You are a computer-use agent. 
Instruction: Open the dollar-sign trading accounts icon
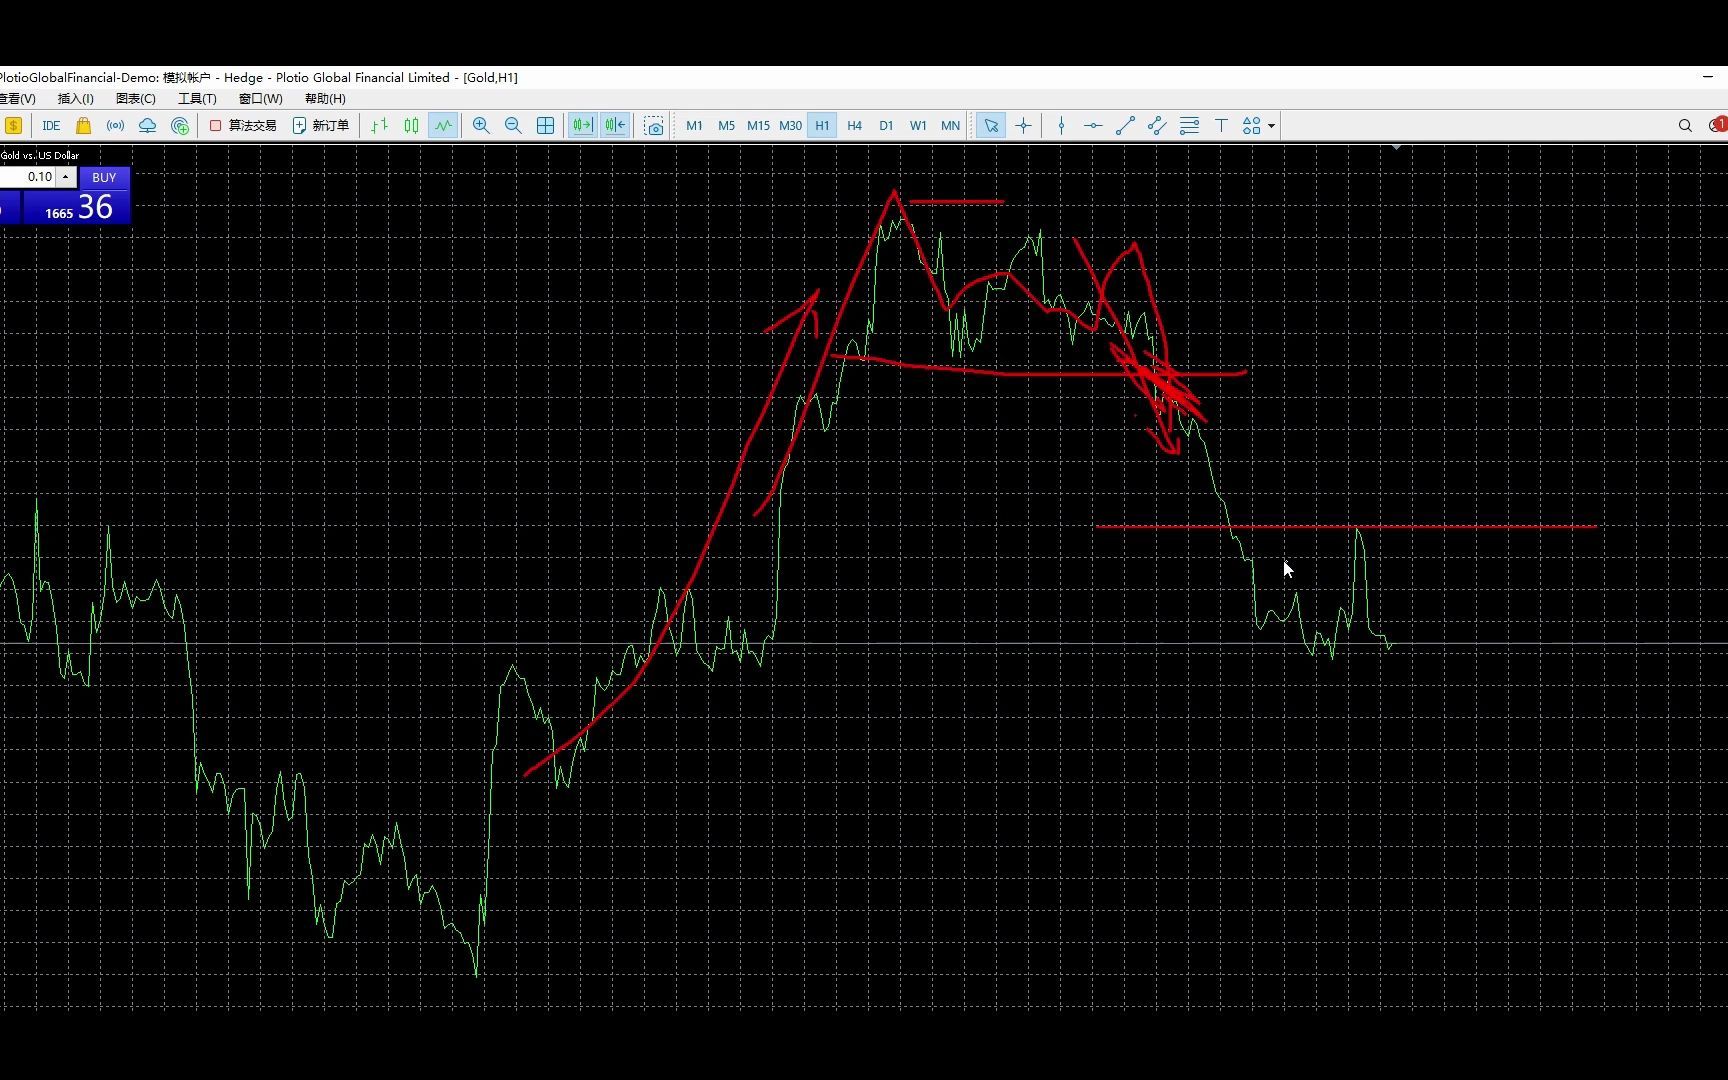[x=13, y=125]
